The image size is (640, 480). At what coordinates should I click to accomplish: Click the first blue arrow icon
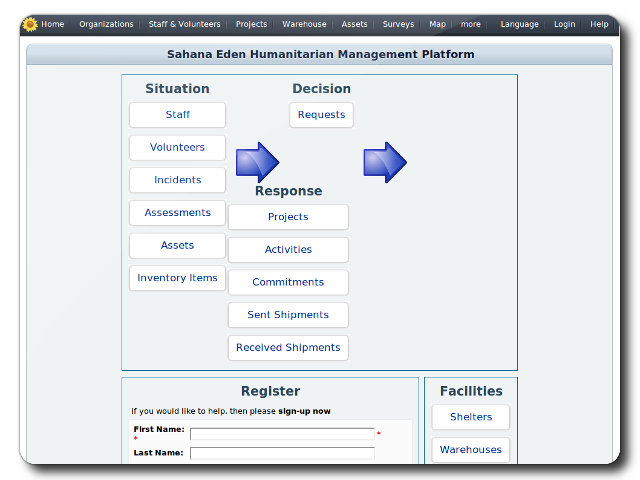(x=257, y=162)
